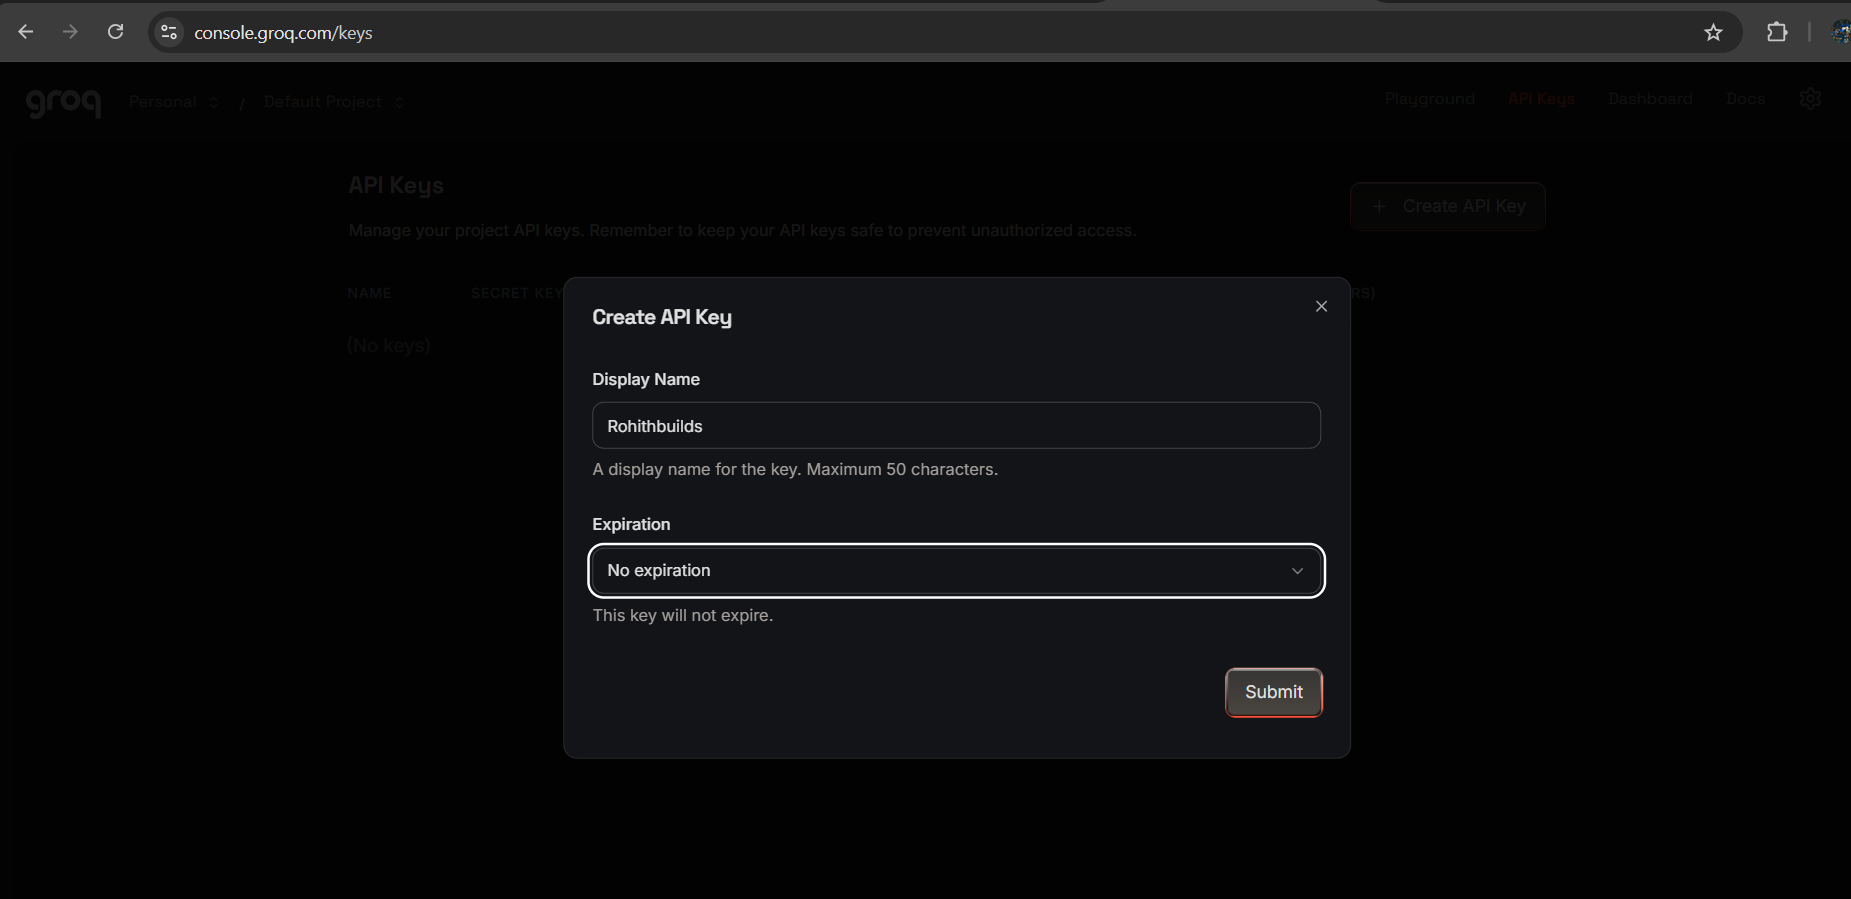Open the settings gear icon
The image size is (1851, 899).
coord(1810,99)
